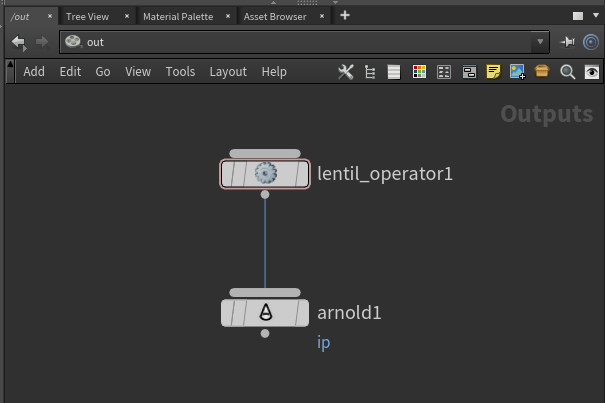Click the arnold1 name label

pyautogui.click(x=349, y=313)
